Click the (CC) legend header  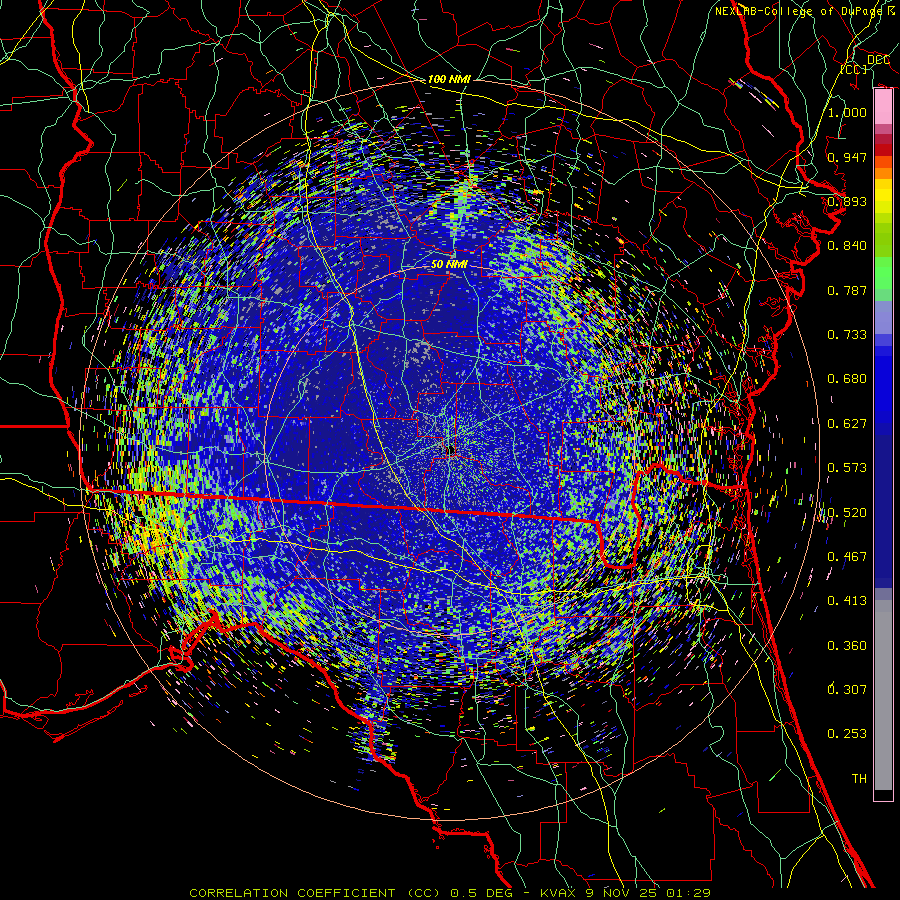coord(854,69)
